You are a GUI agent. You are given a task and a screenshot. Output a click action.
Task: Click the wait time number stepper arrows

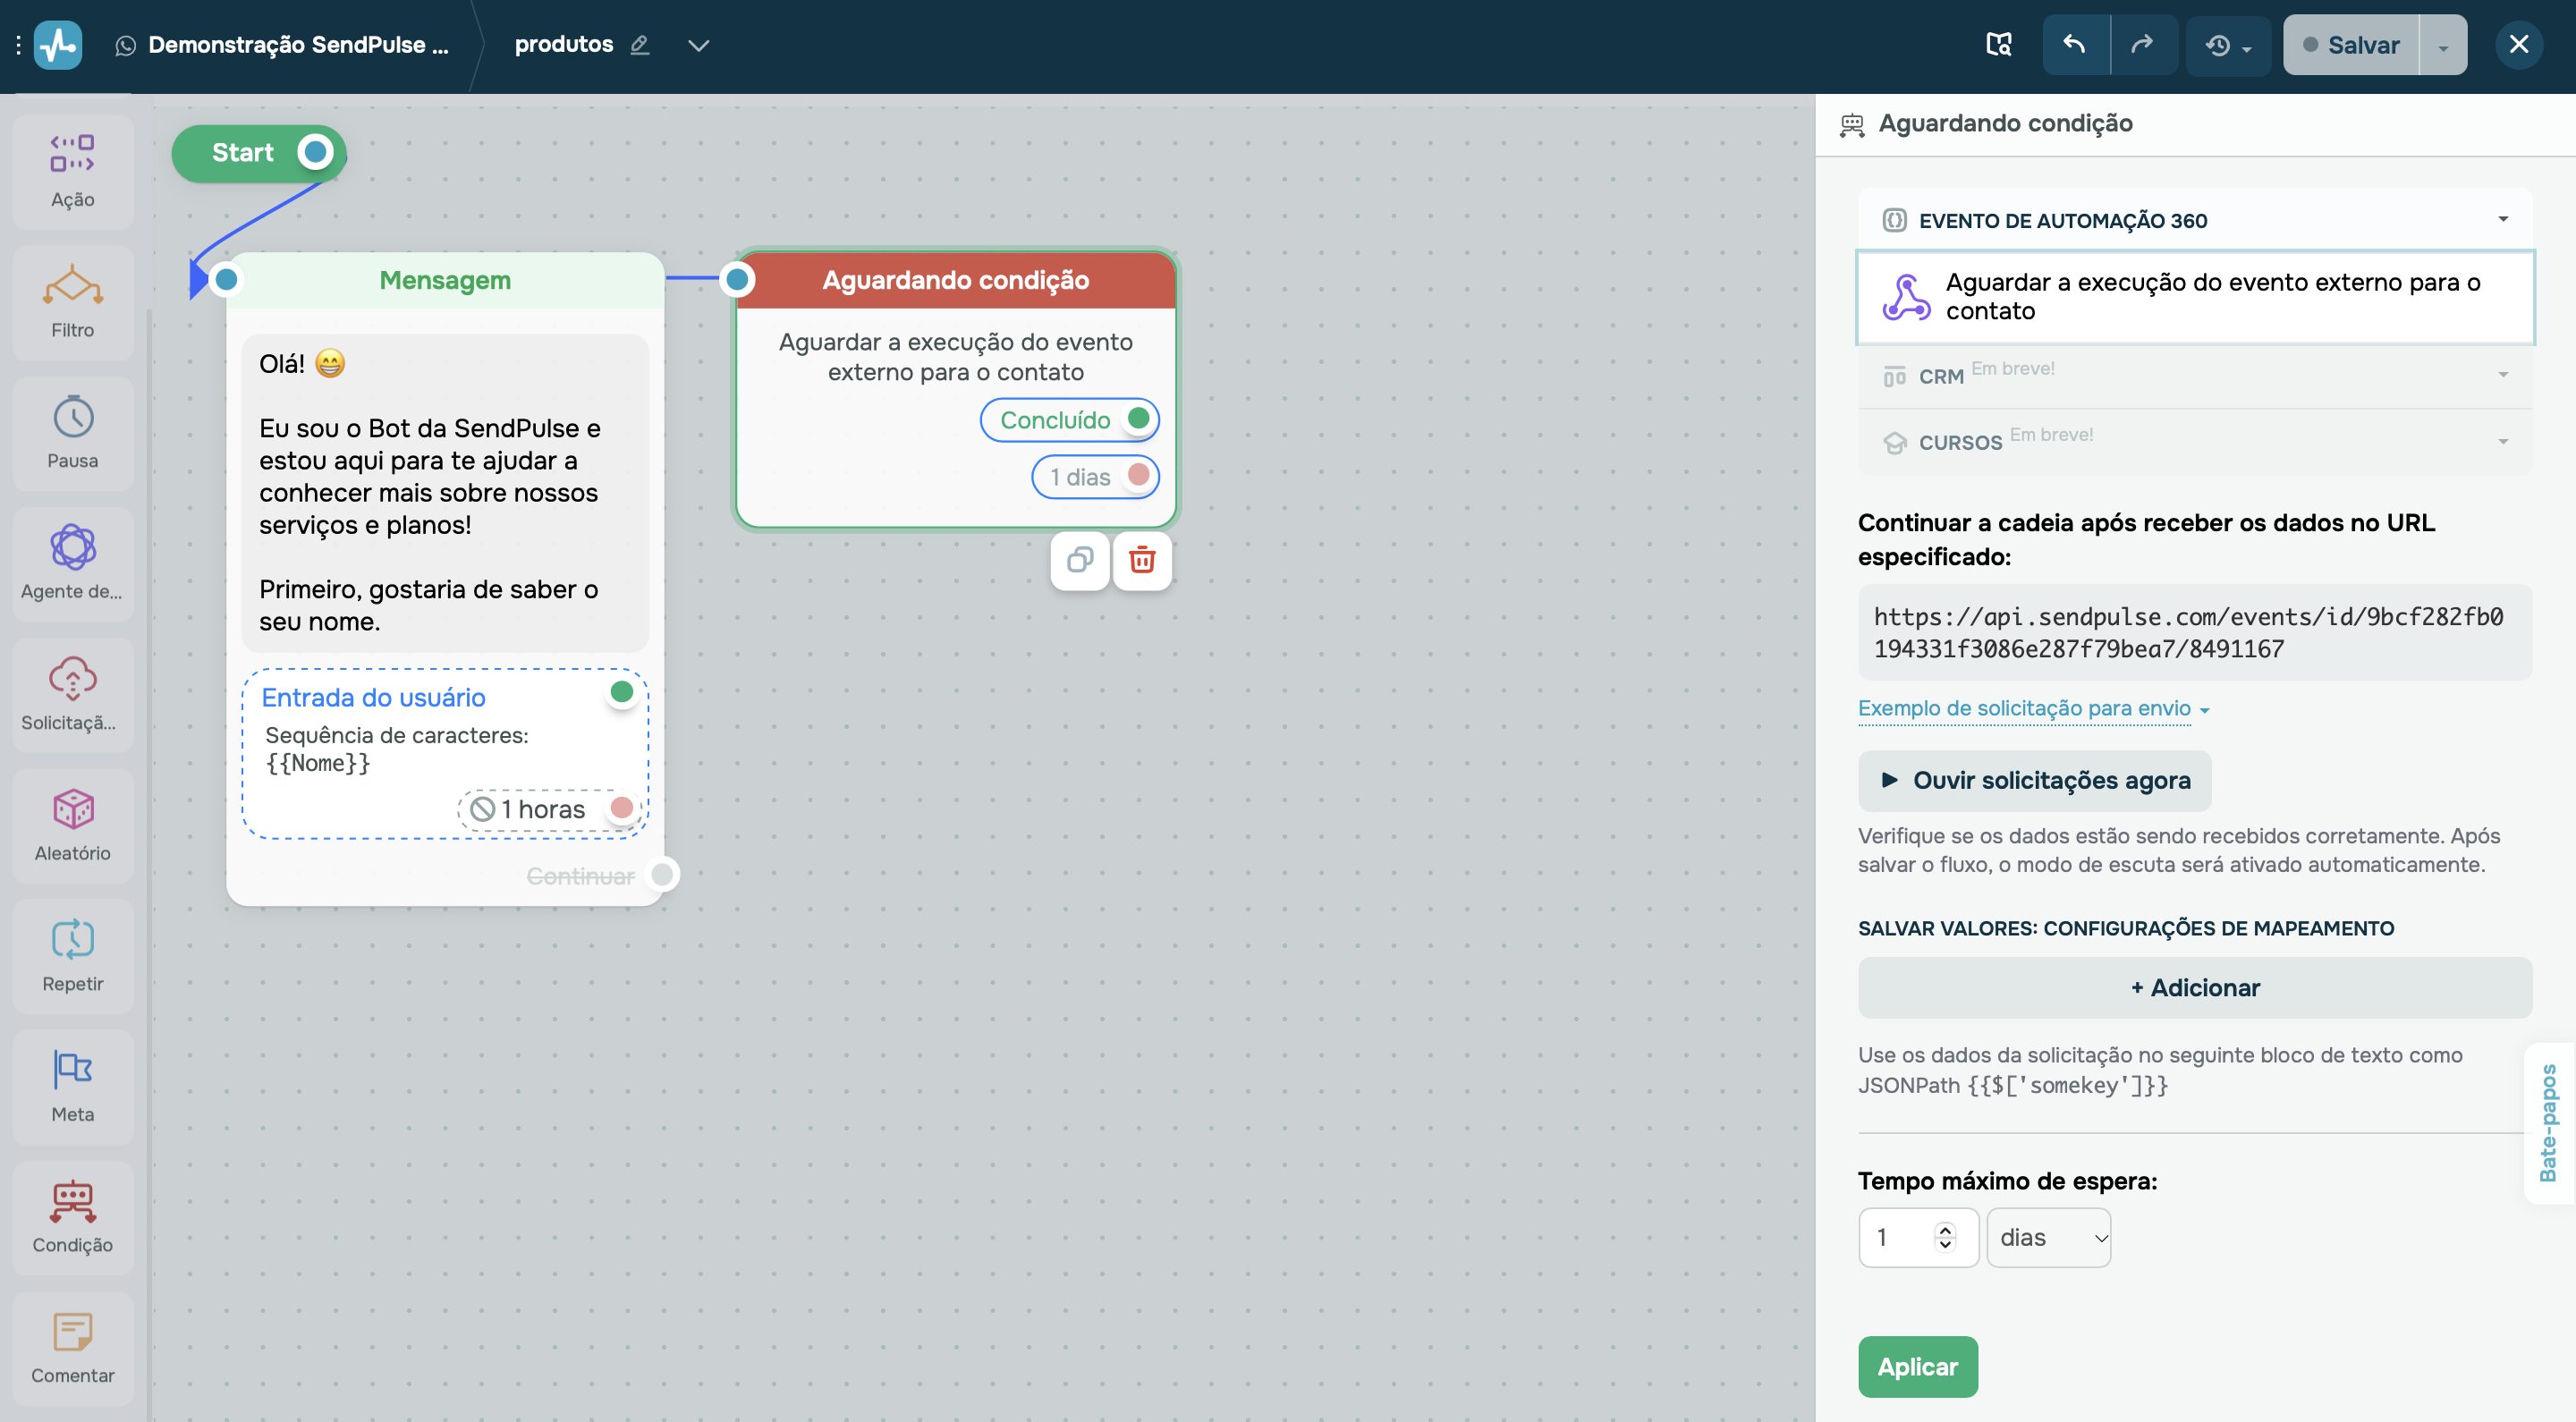[1945, 1237]
